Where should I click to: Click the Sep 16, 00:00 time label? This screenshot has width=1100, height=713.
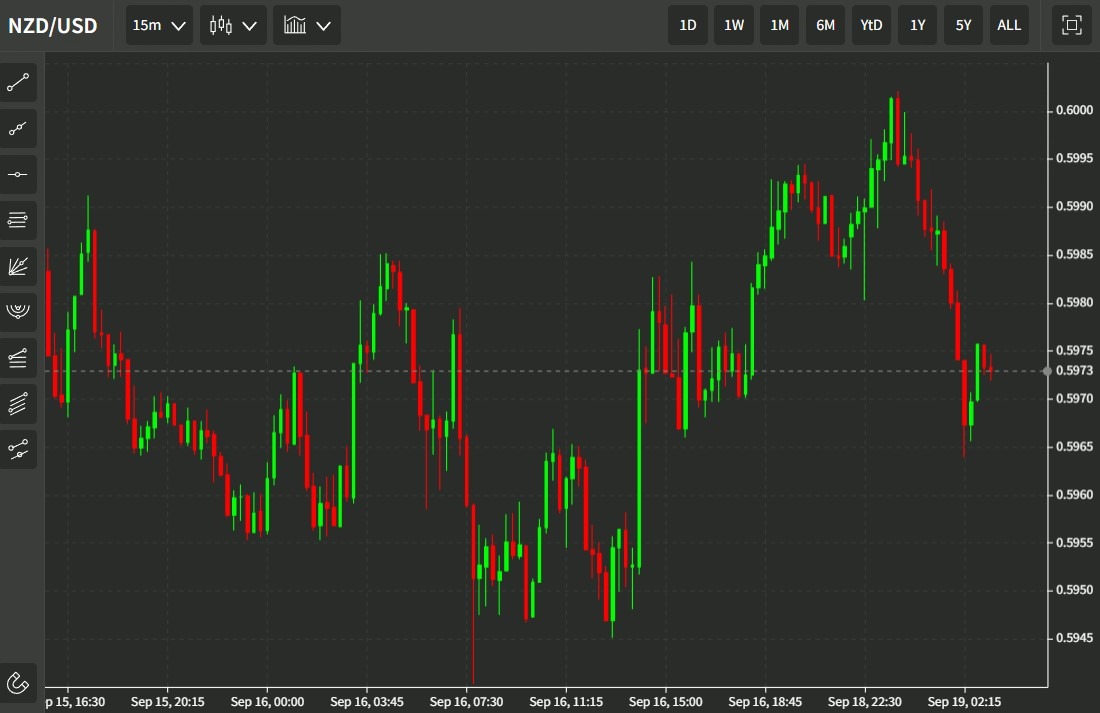[x=267, y=702]
